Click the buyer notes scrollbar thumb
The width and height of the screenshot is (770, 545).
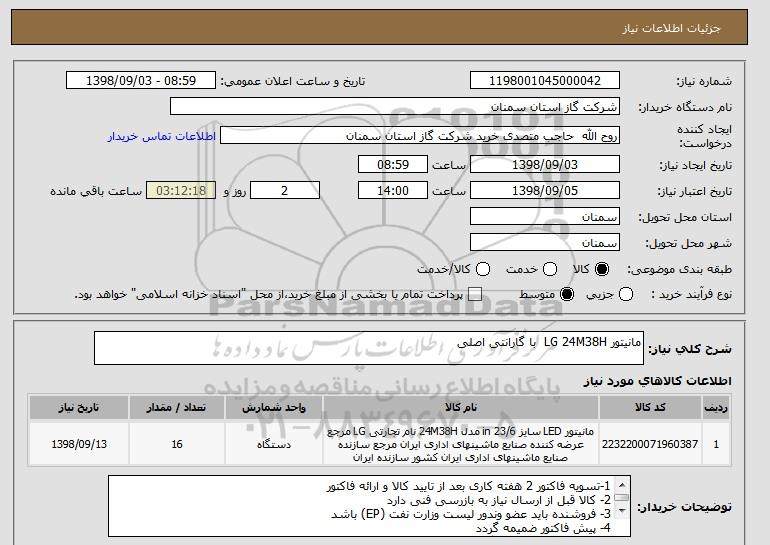coord(622,498)
